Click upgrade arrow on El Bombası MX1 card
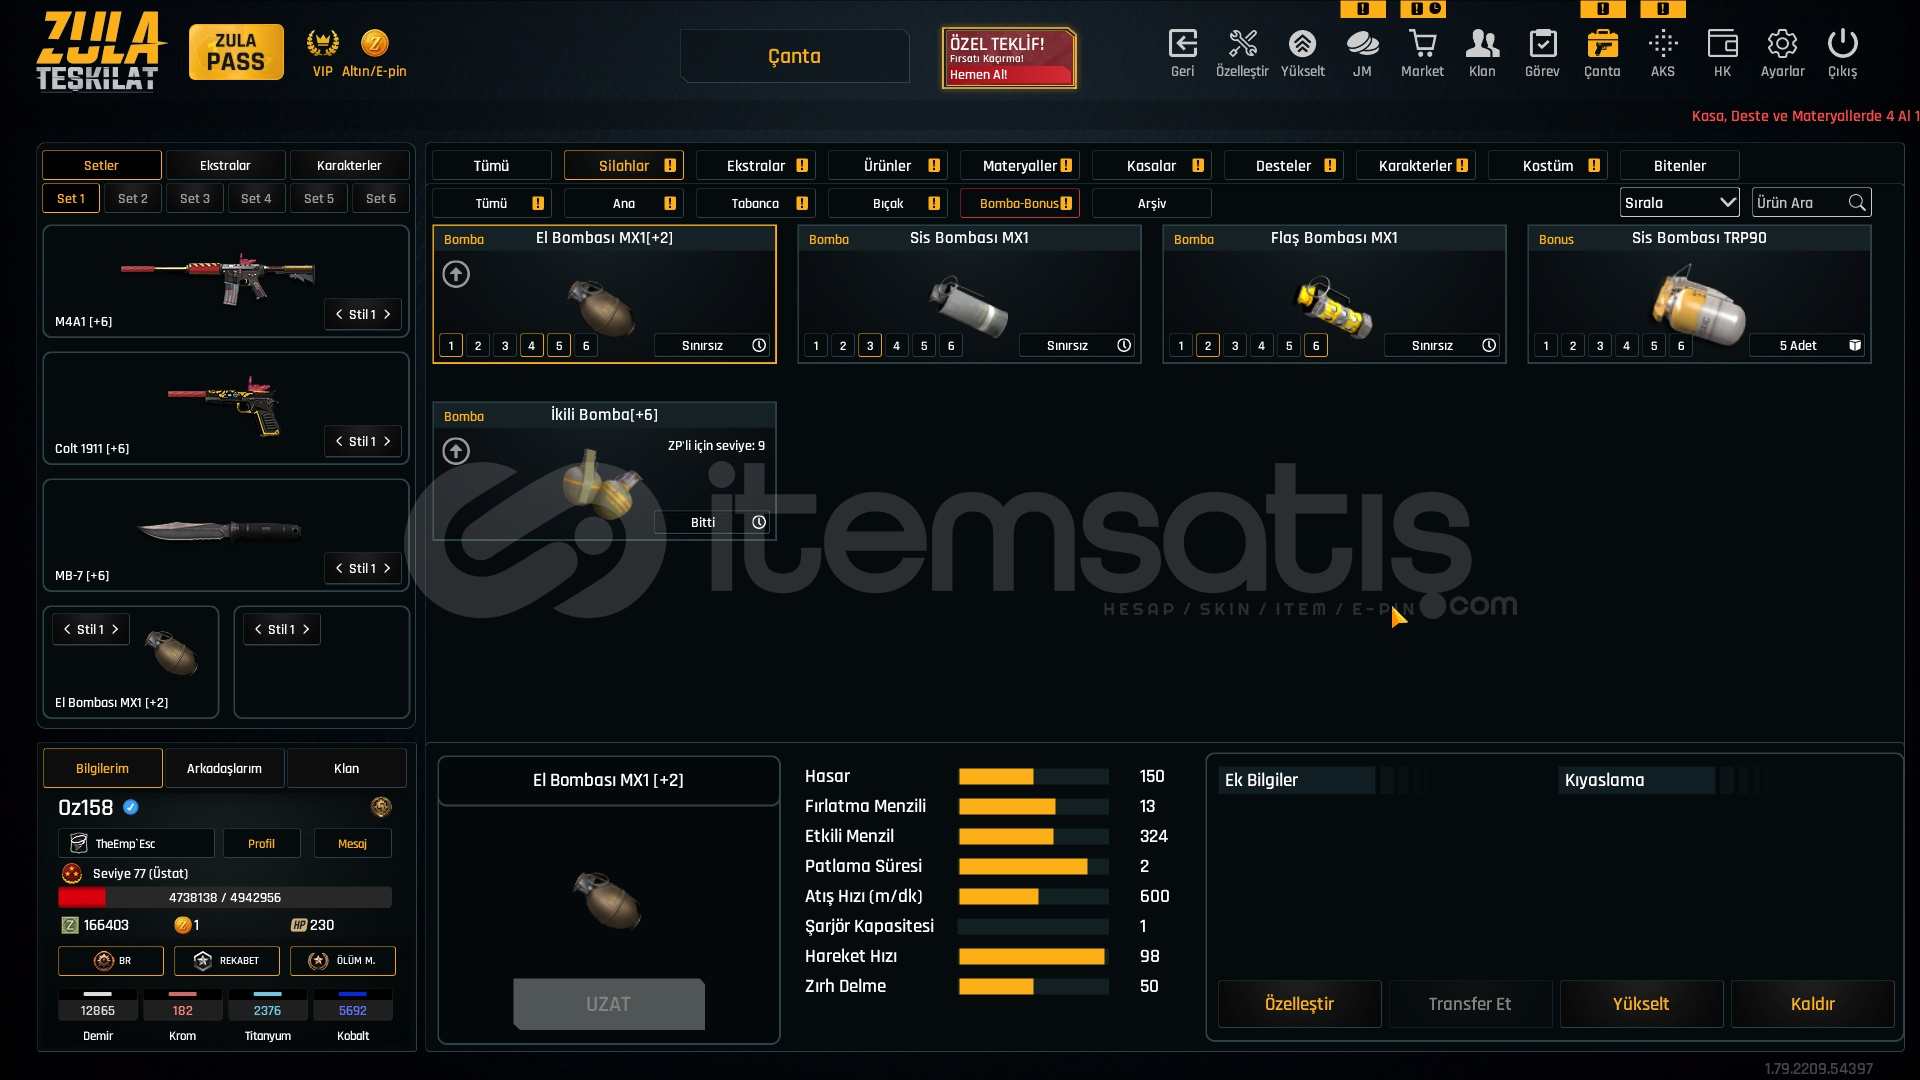The image size is (1920, 1080). pos(456,274)
